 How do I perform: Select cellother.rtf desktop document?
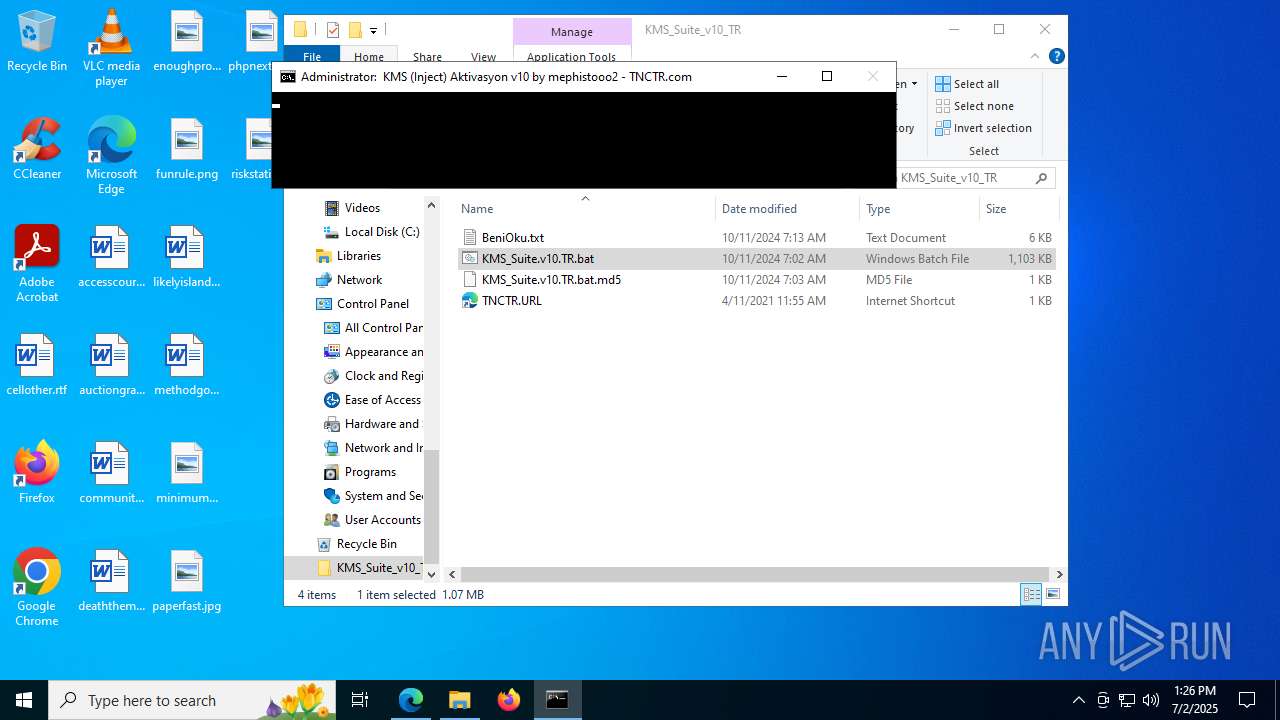[x=37, y=364]
